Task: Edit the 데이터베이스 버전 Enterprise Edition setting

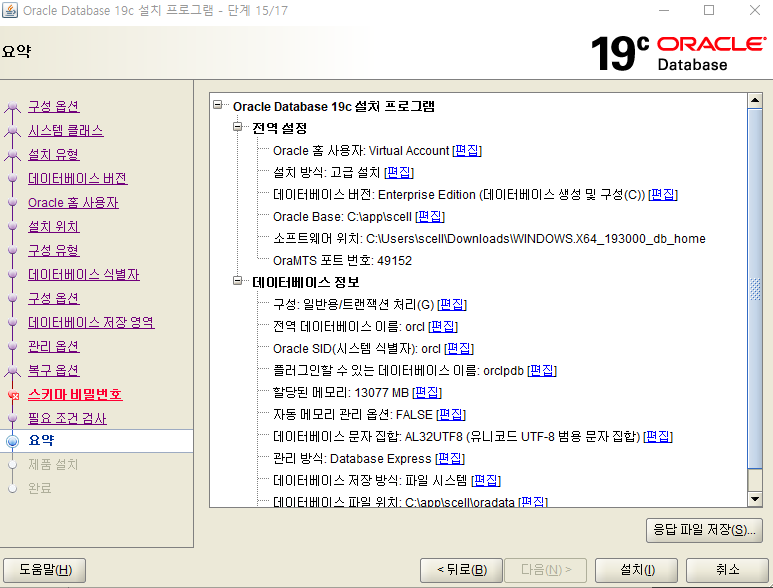Action: pos(663,195)
